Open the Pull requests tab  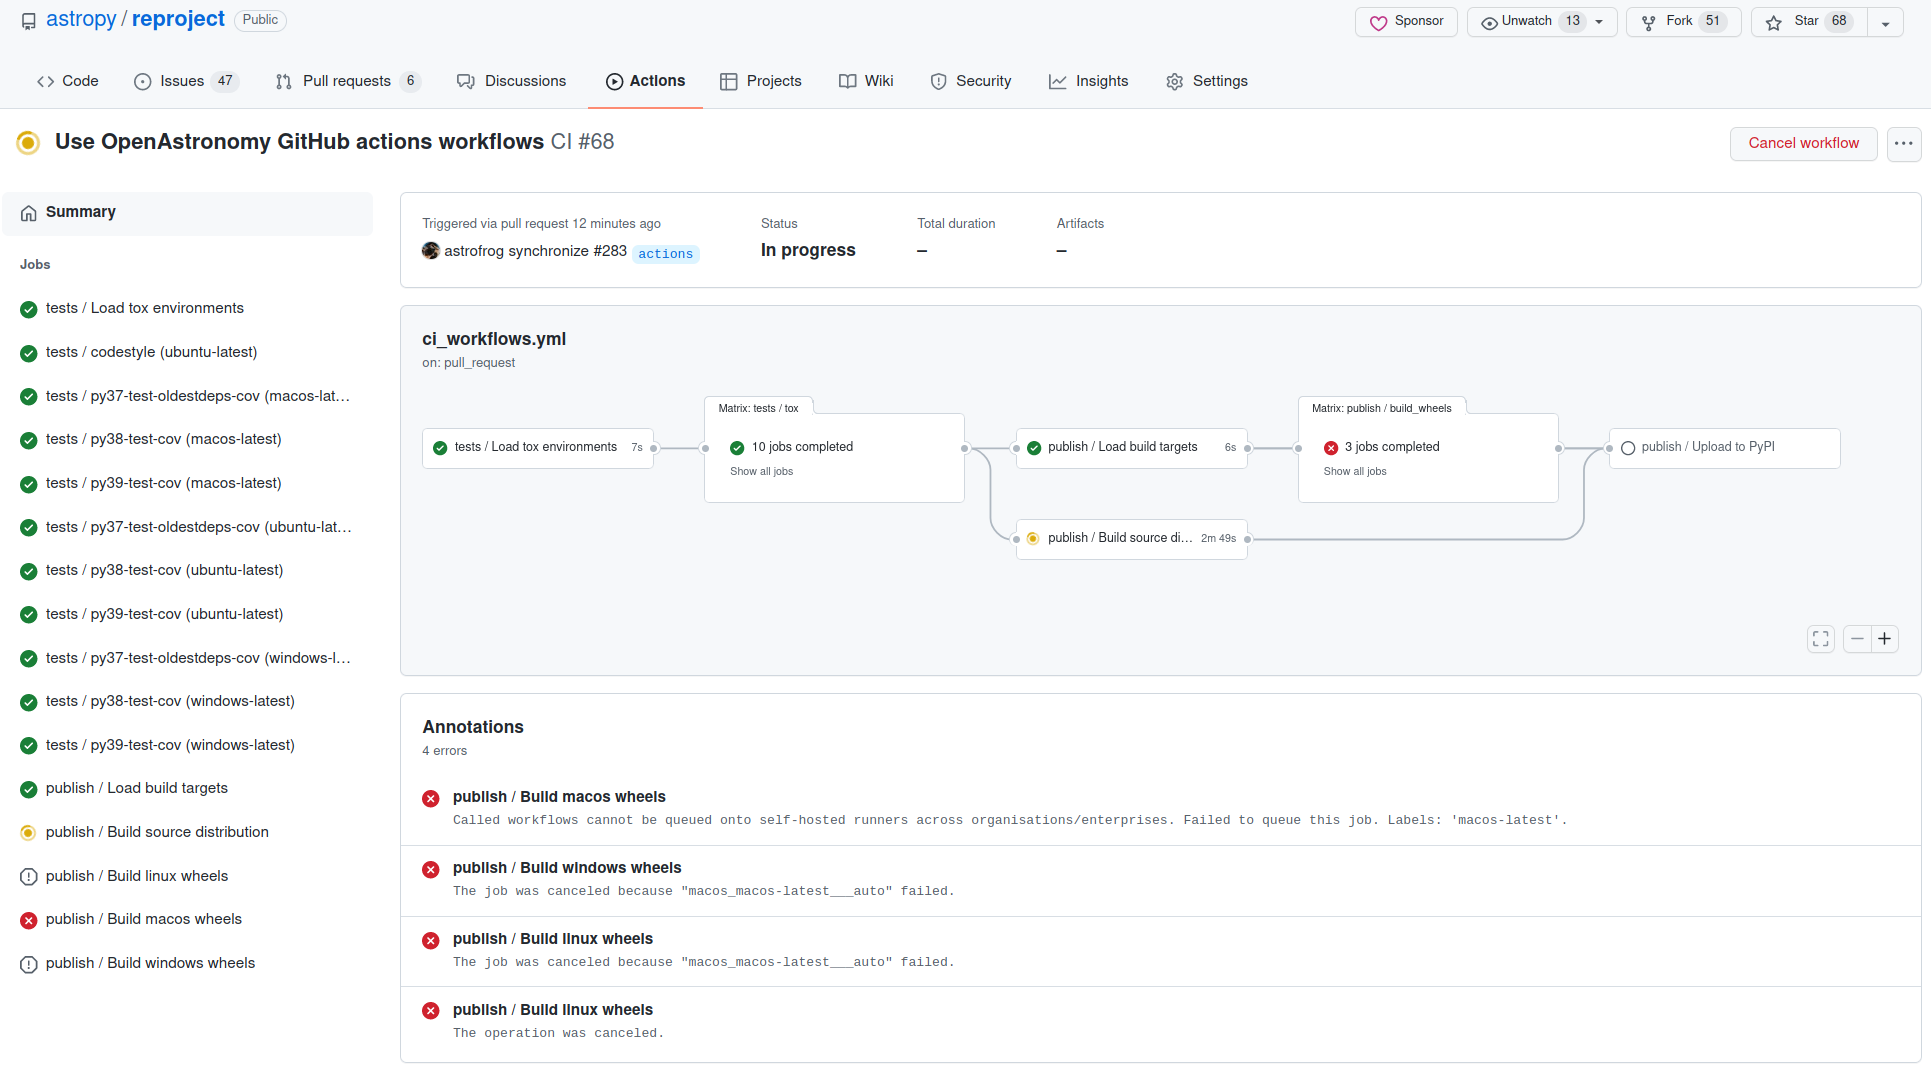click(347, 81)
